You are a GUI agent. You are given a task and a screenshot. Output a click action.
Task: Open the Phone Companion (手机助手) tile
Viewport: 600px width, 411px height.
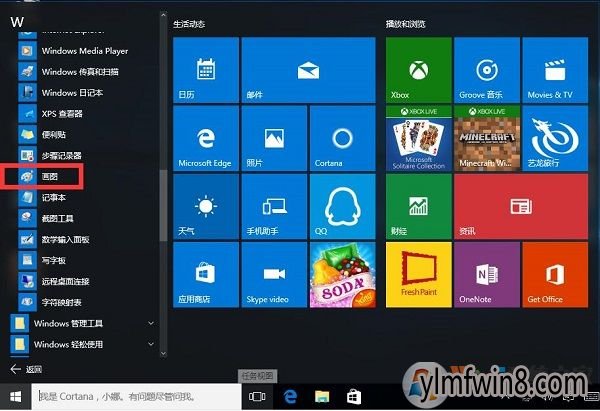coord(274,207)
